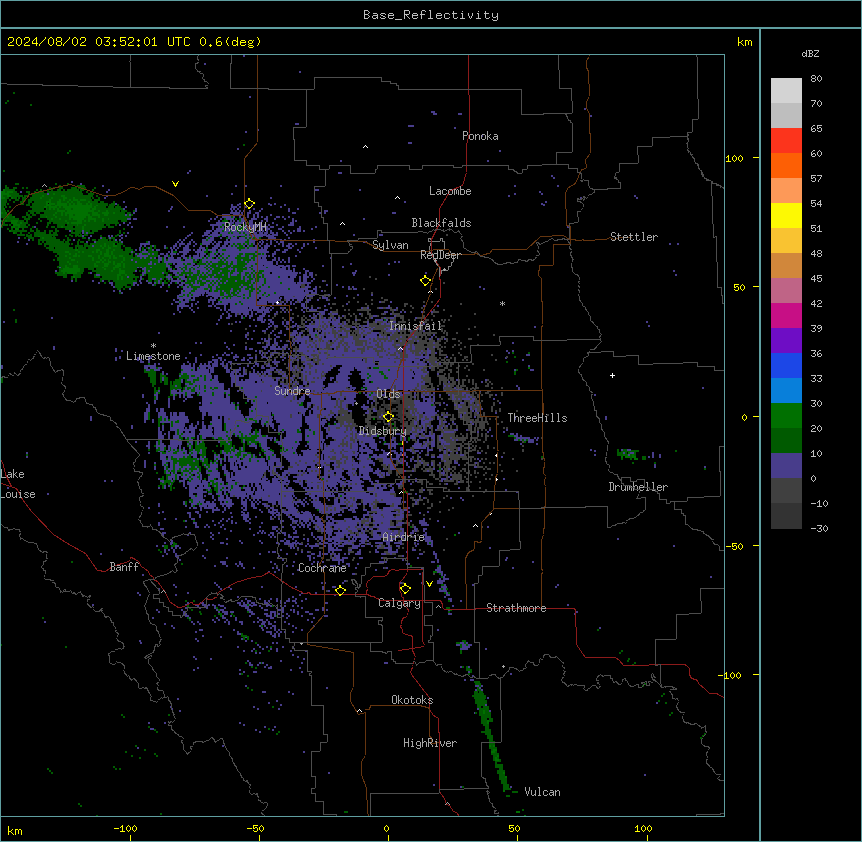Pick the orange 57-60 dBZ legend swatch

pyautogui.click(x=786, y=165)
